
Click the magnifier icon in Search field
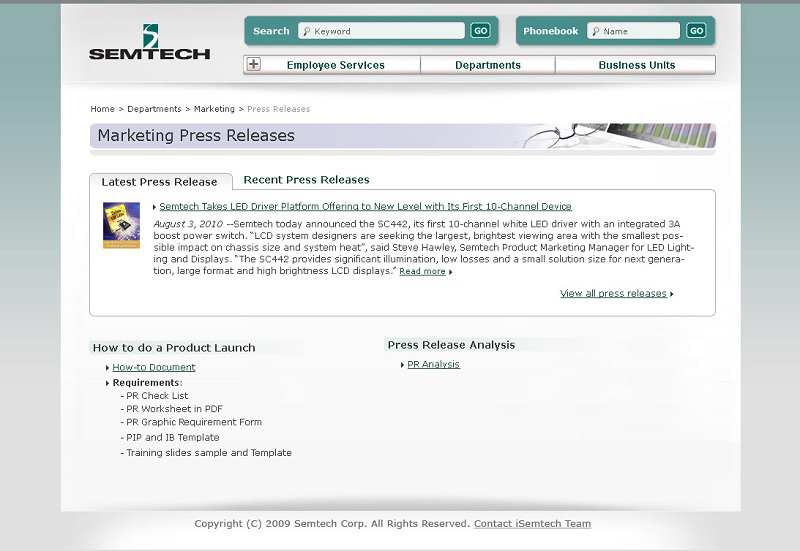point(307,32)
